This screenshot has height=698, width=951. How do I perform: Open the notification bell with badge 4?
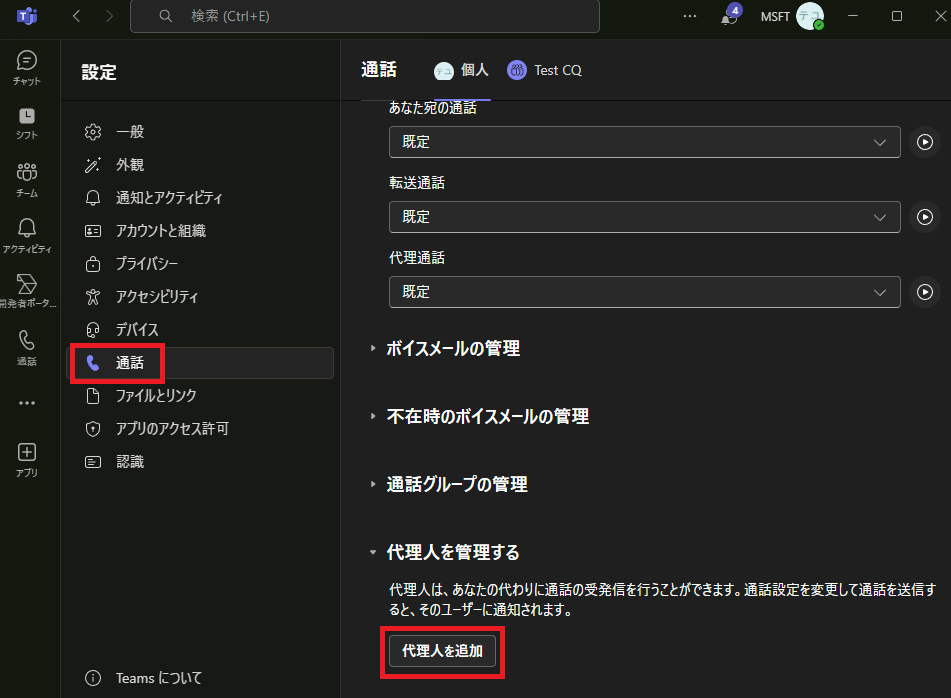(730, 16)
